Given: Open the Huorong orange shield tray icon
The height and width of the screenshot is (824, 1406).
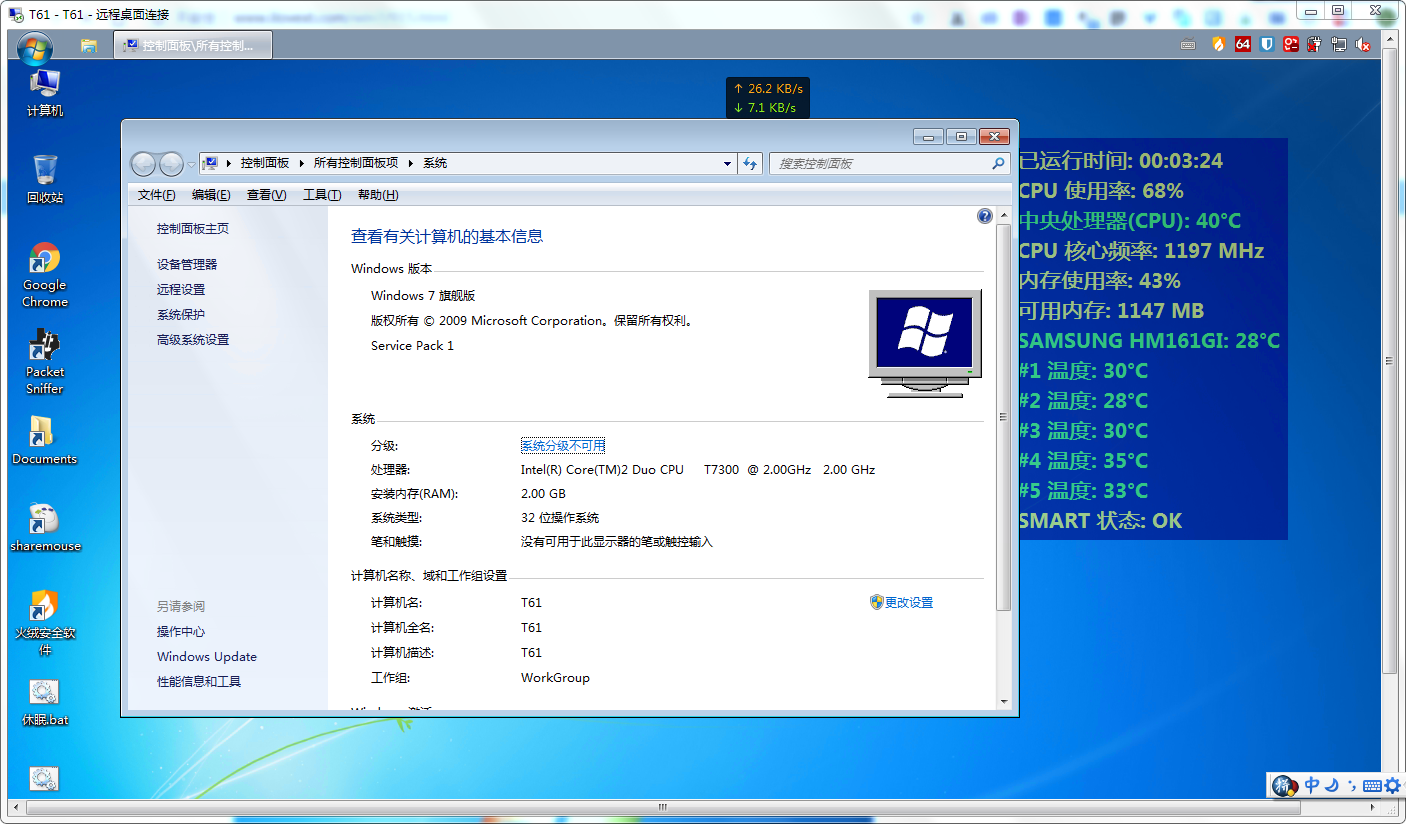Looking at the screenshot, I should pos(1218,45).
